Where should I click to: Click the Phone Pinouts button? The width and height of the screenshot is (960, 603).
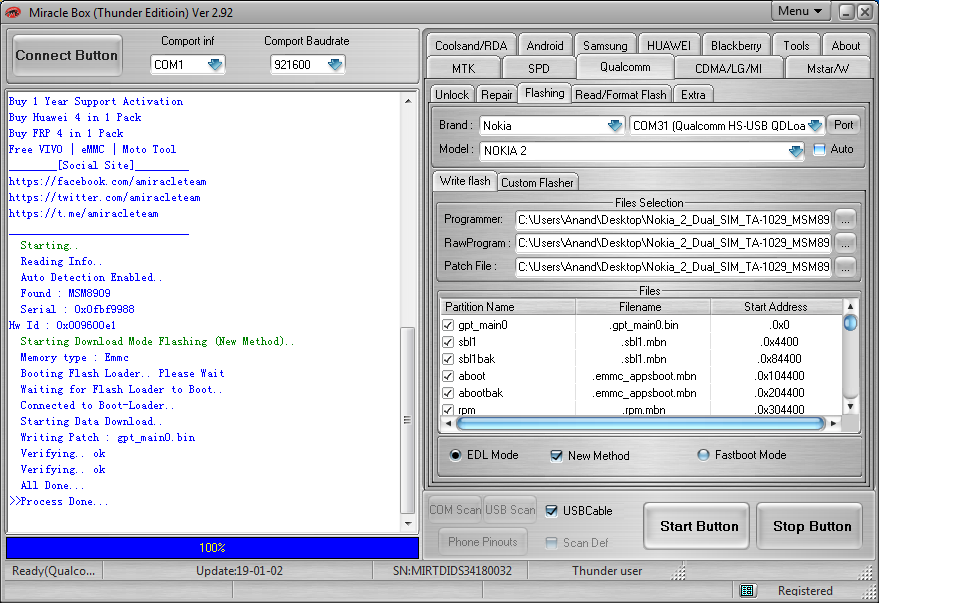point(482,542)
